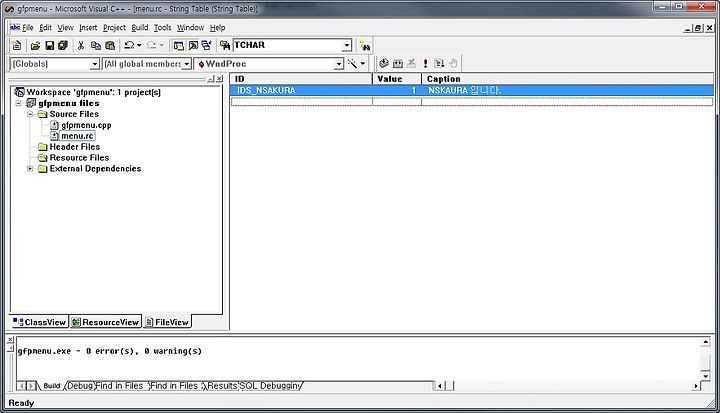This screenshot has height=413, width=720.
Task: Click the New Text File toolbar icon
Action: (x=17, y=45)
